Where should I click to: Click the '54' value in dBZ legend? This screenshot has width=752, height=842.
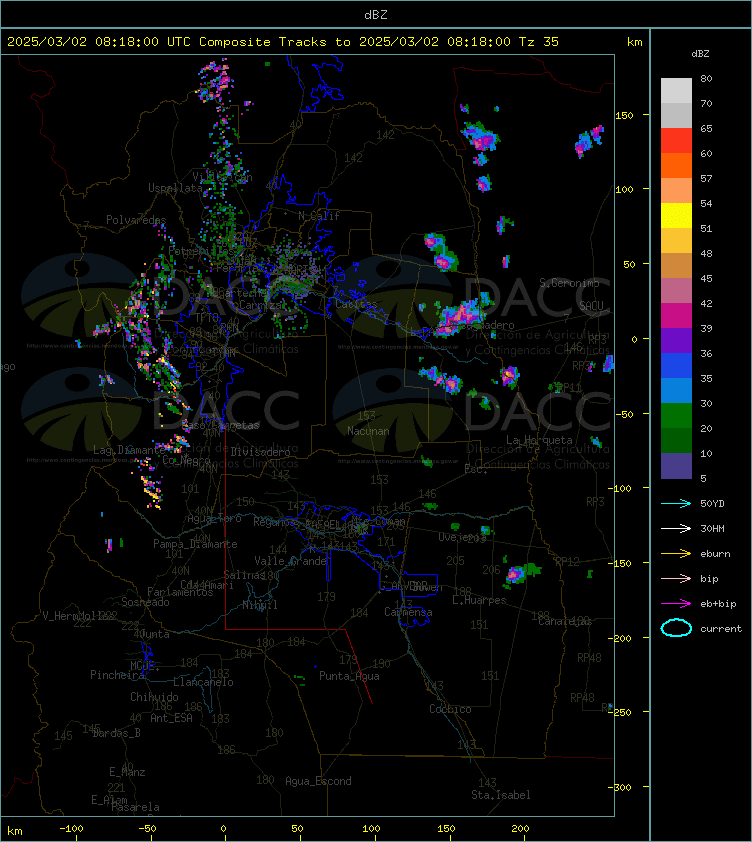(706, 204)
